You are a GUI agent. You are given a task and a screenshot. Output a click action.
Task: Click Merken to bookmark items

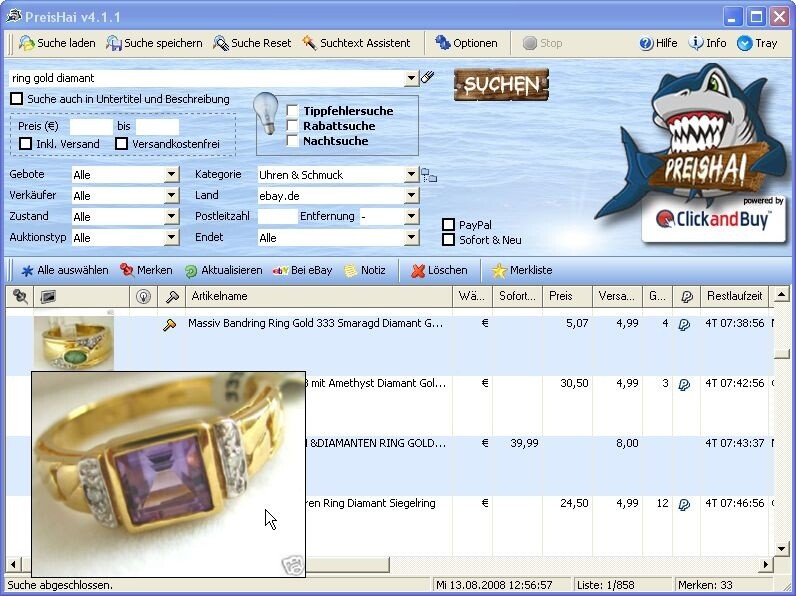point(146,270)
